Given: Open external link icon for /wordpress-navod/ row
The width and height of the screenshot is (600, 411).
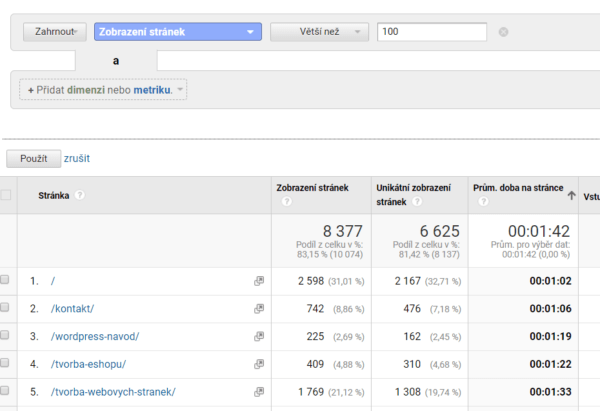Looking at the screenshot, I should [259, 337].
